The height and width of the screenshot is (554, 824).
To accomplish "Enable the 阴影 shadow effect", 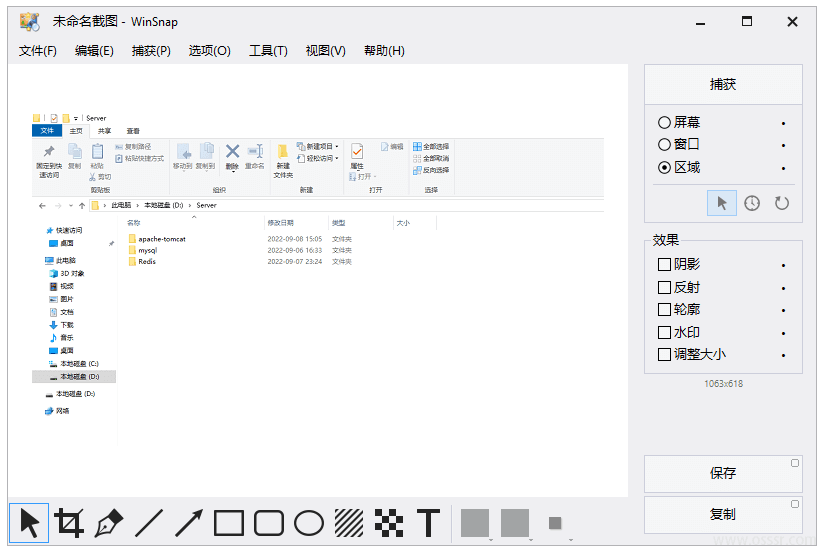I will point(679,264).
